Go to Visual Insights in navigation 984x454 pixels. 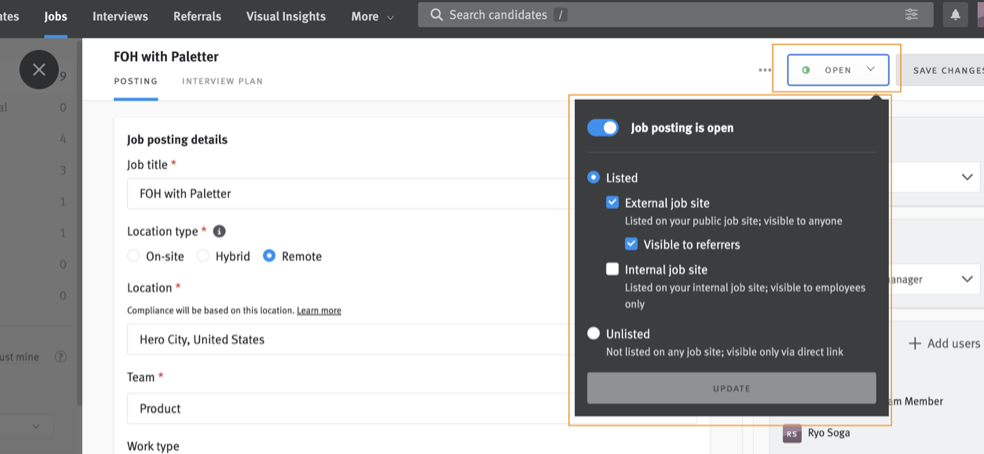[x=286, y=16]
